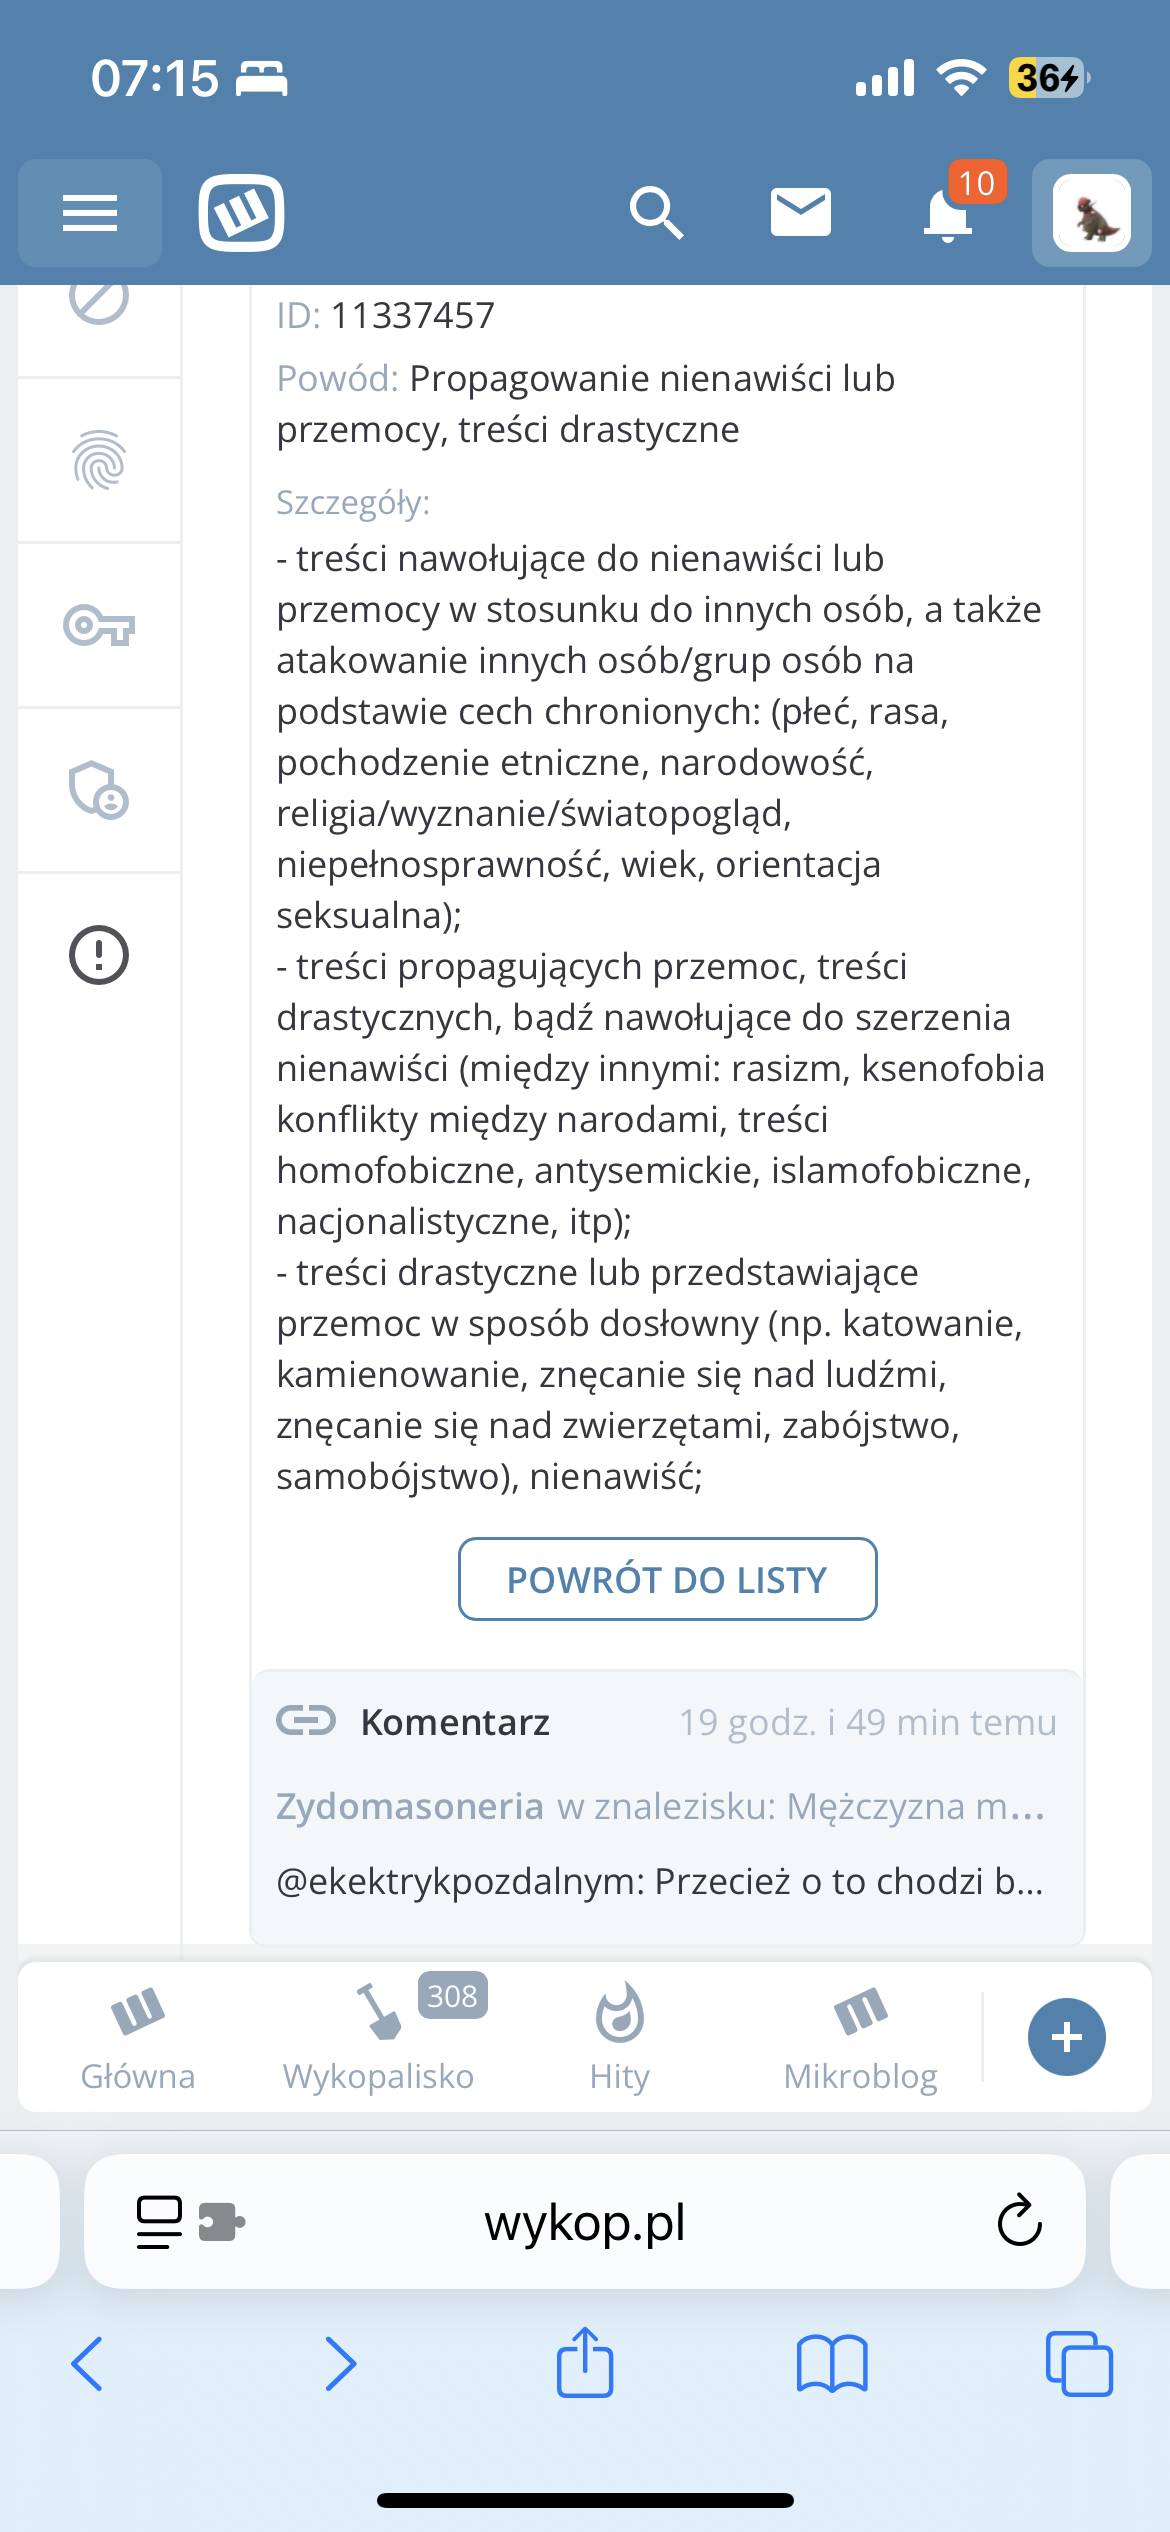The width and height of the screenshot is (1170, 2532).
Task: Select the key sidebar icon
Action: tap(99, 626)
